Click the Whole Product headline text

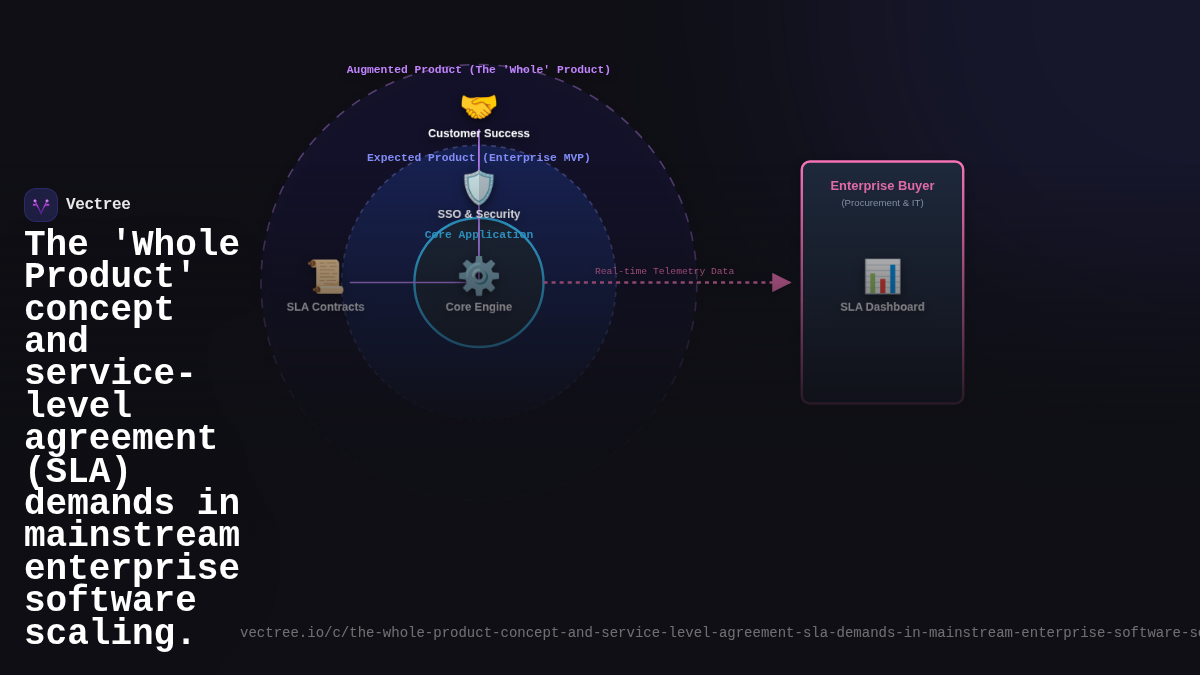click(x=132, y=437)
